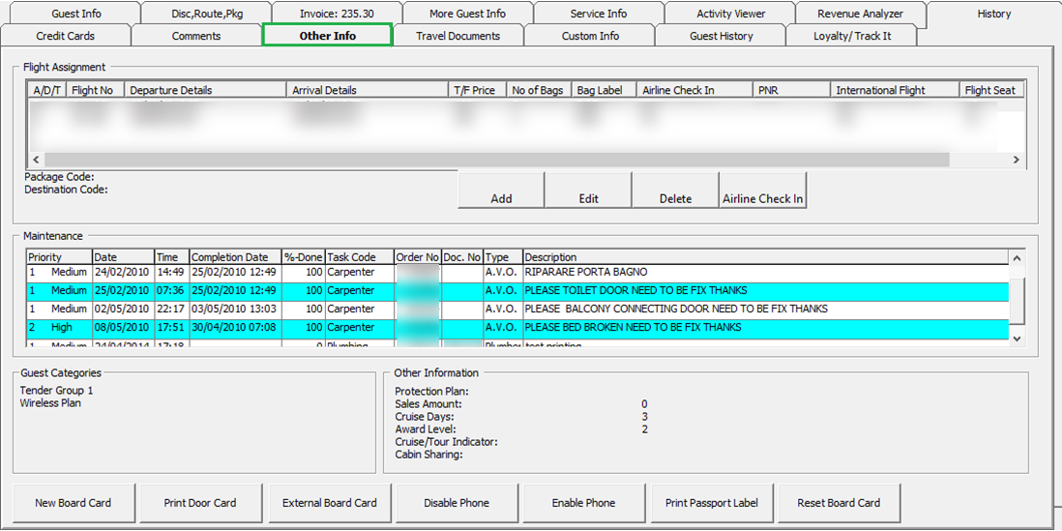Image resolution: width=1062 pixels, height=531 pixels.
Task: Click the Airline Check In button
Action: [x=763, y=190]
